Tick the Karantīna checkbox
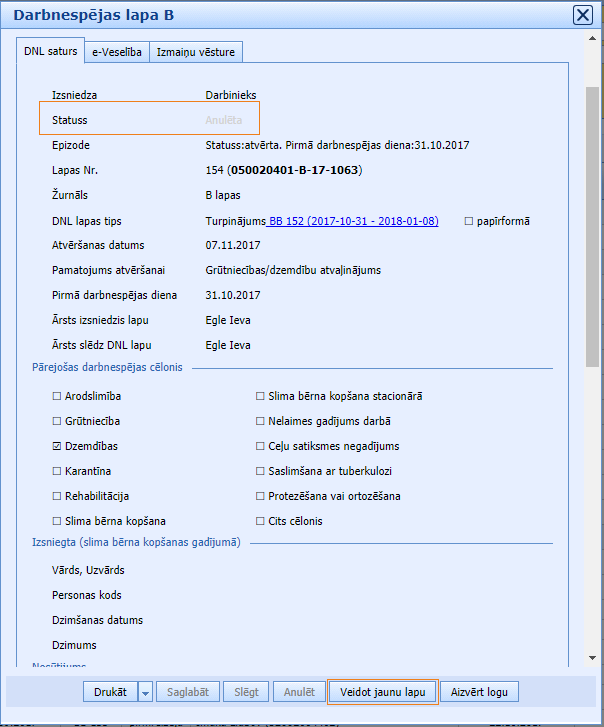604x727 pixels. tap(57, 472)
